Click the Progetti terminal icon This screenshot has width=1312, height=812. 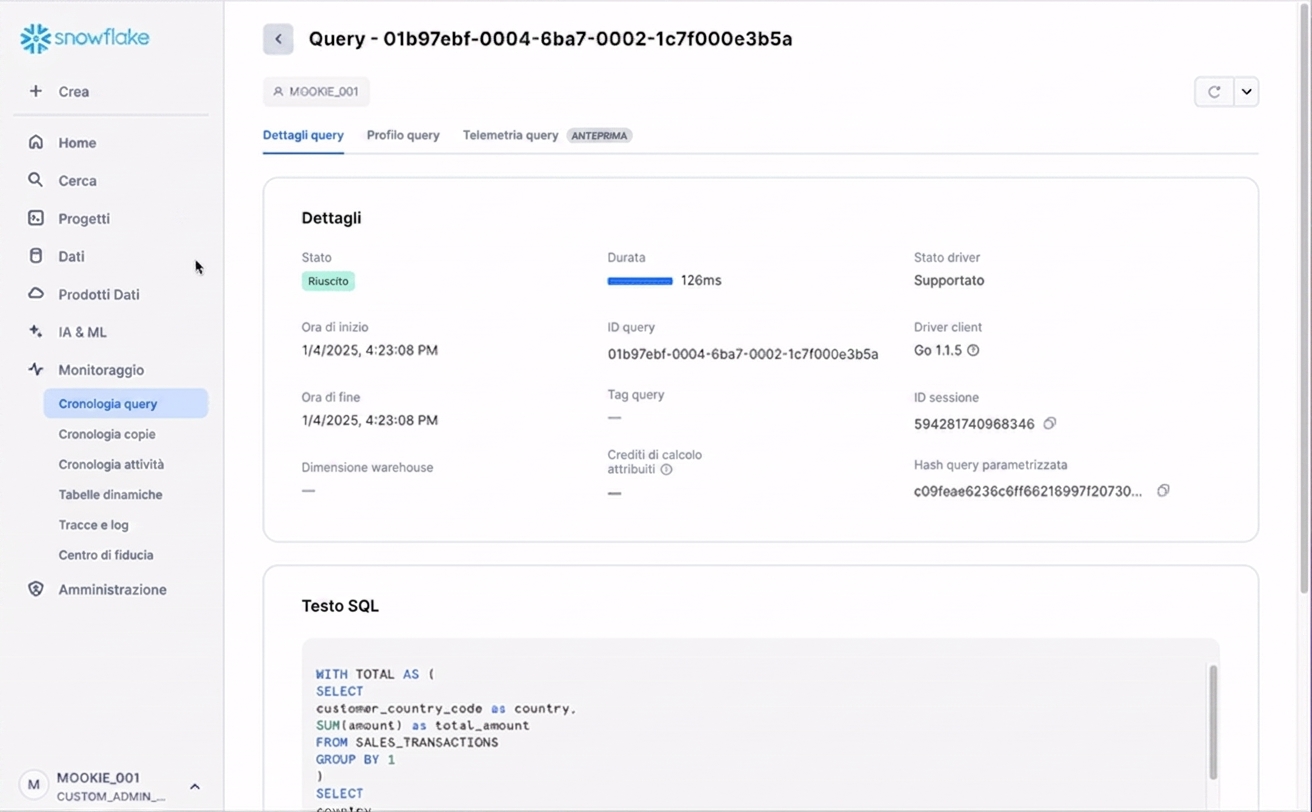tap(36, 218)
